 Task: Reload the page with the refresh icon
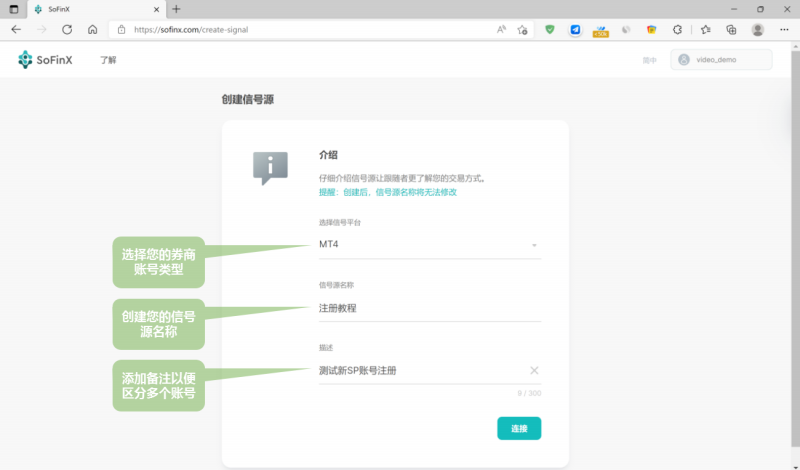tap(67, 30)
